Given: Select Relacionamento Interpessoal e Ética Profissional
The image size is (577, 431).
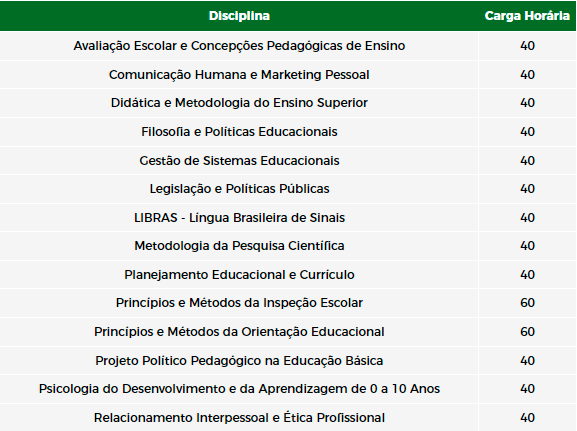Looking at the screenshot, I should coord(239,418).
